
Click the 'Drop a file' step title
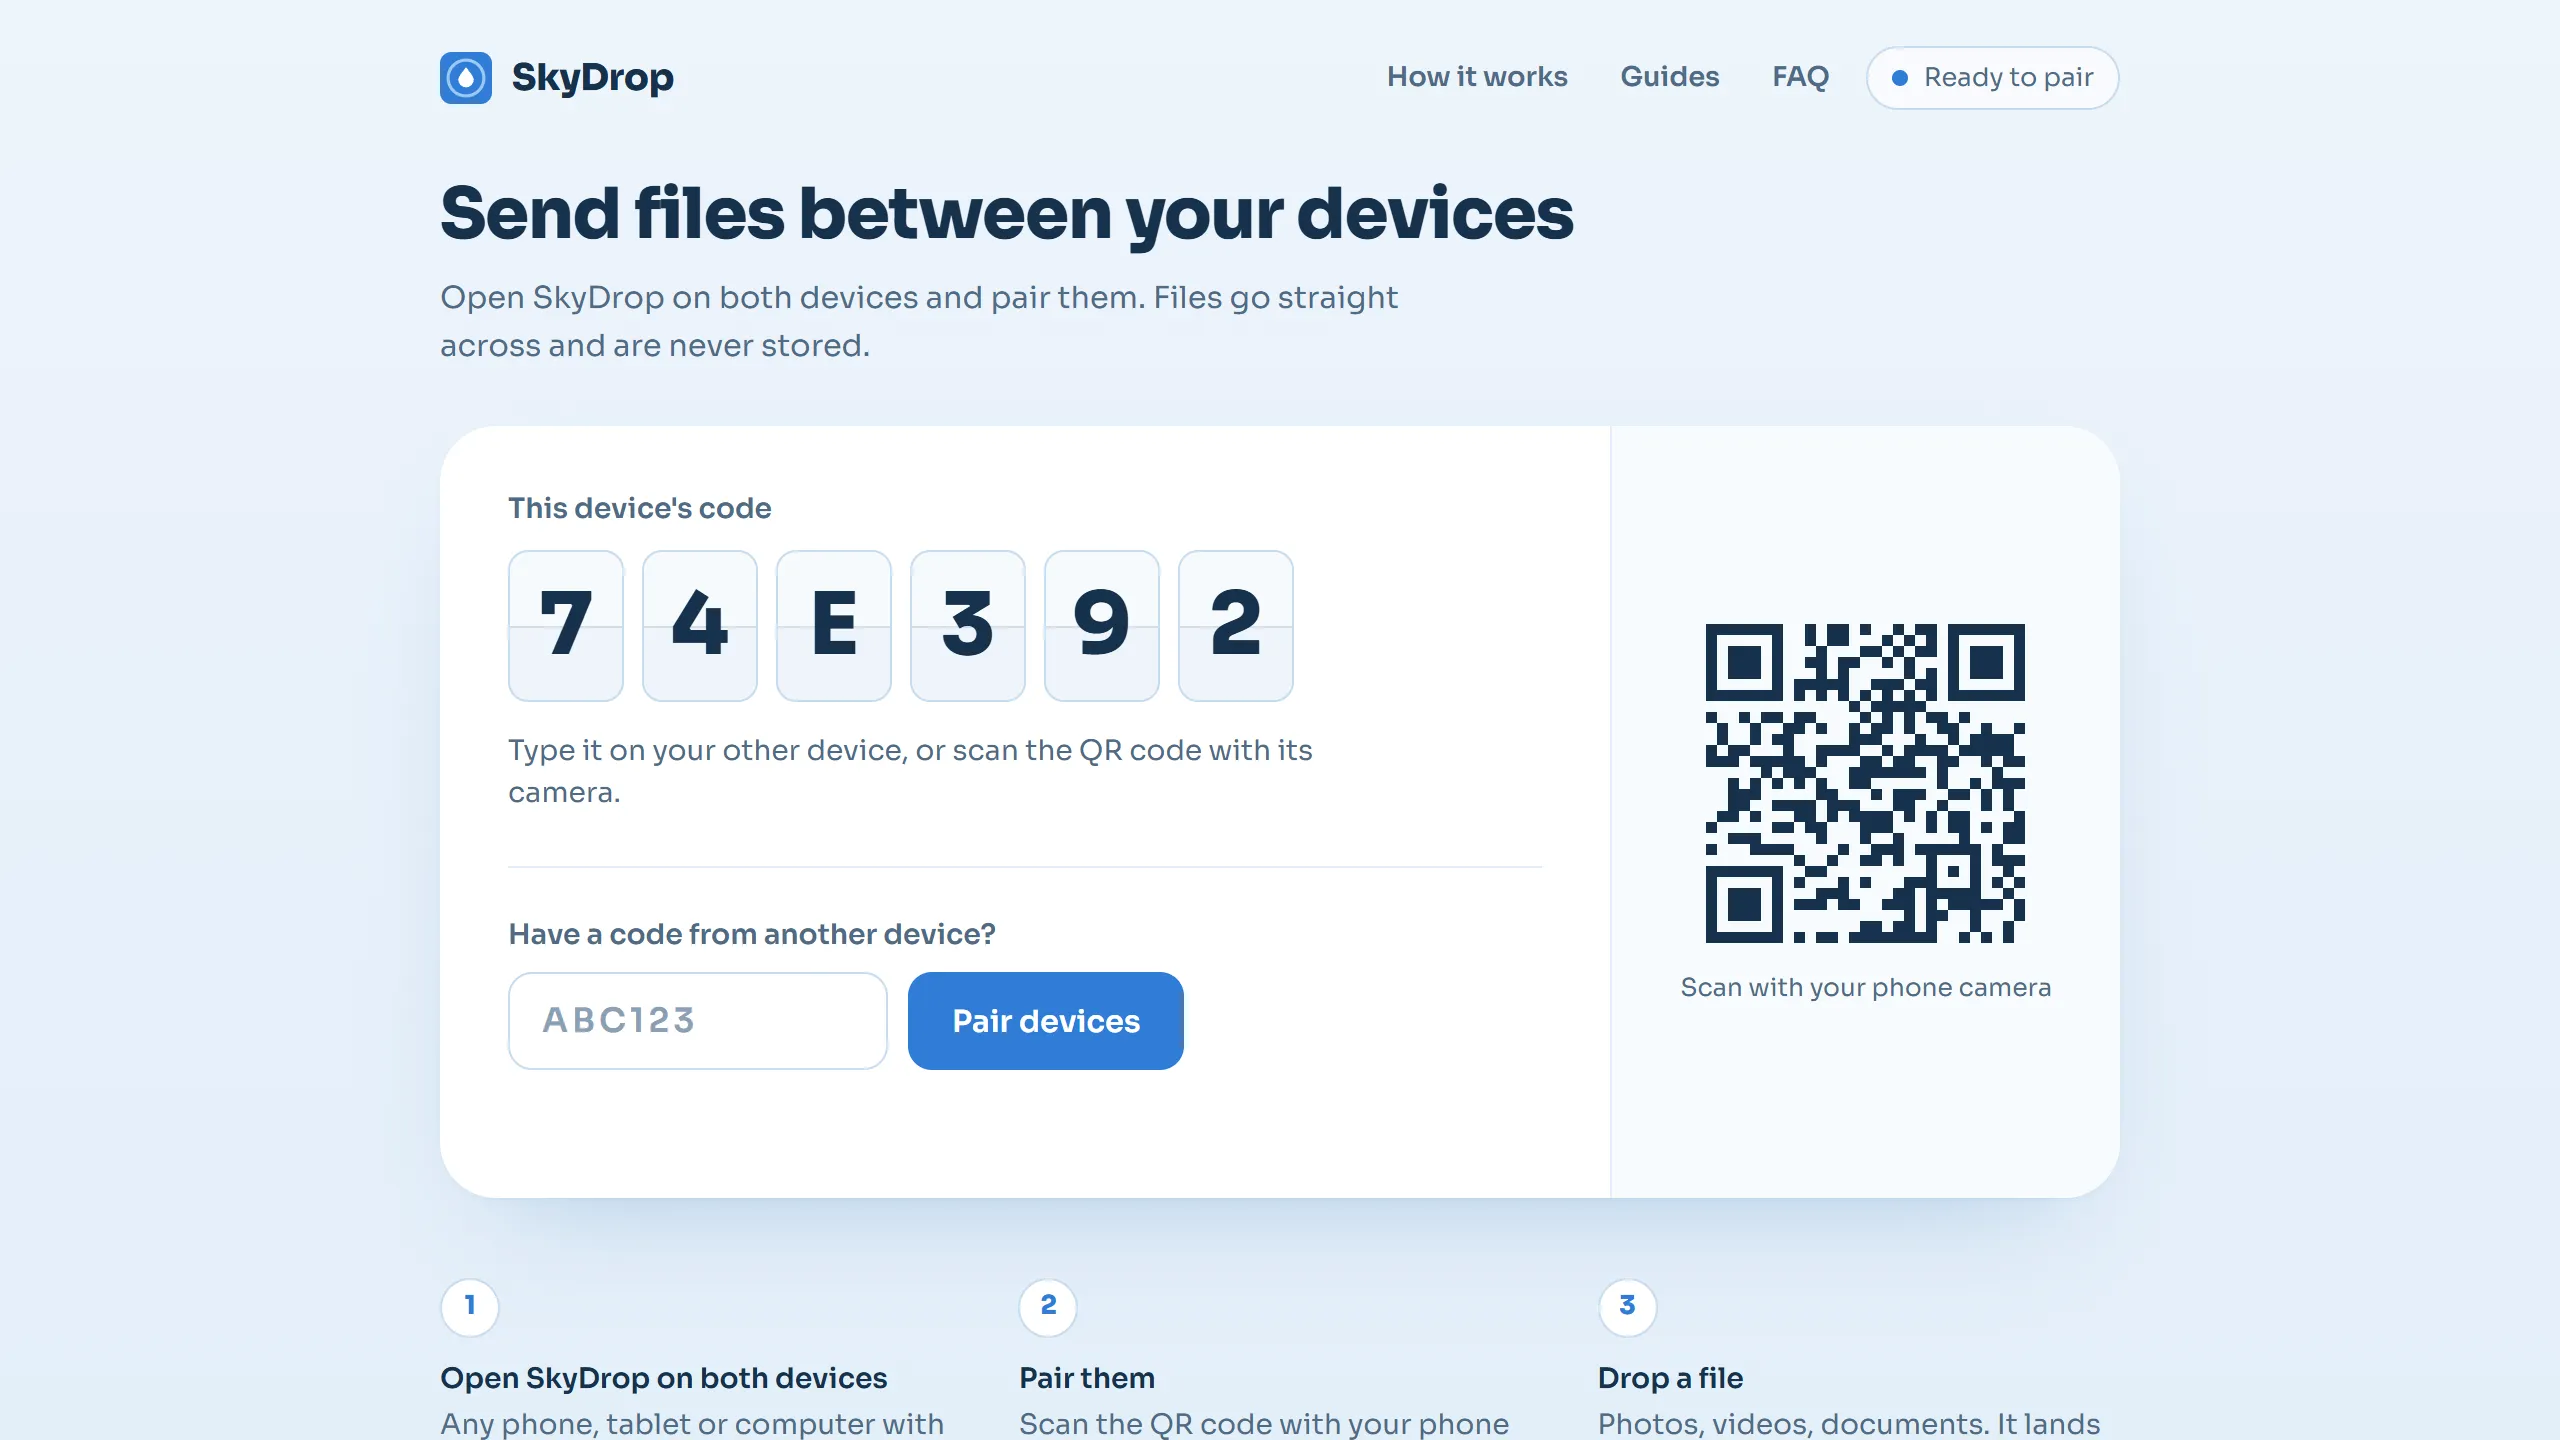point(1671,1378)
